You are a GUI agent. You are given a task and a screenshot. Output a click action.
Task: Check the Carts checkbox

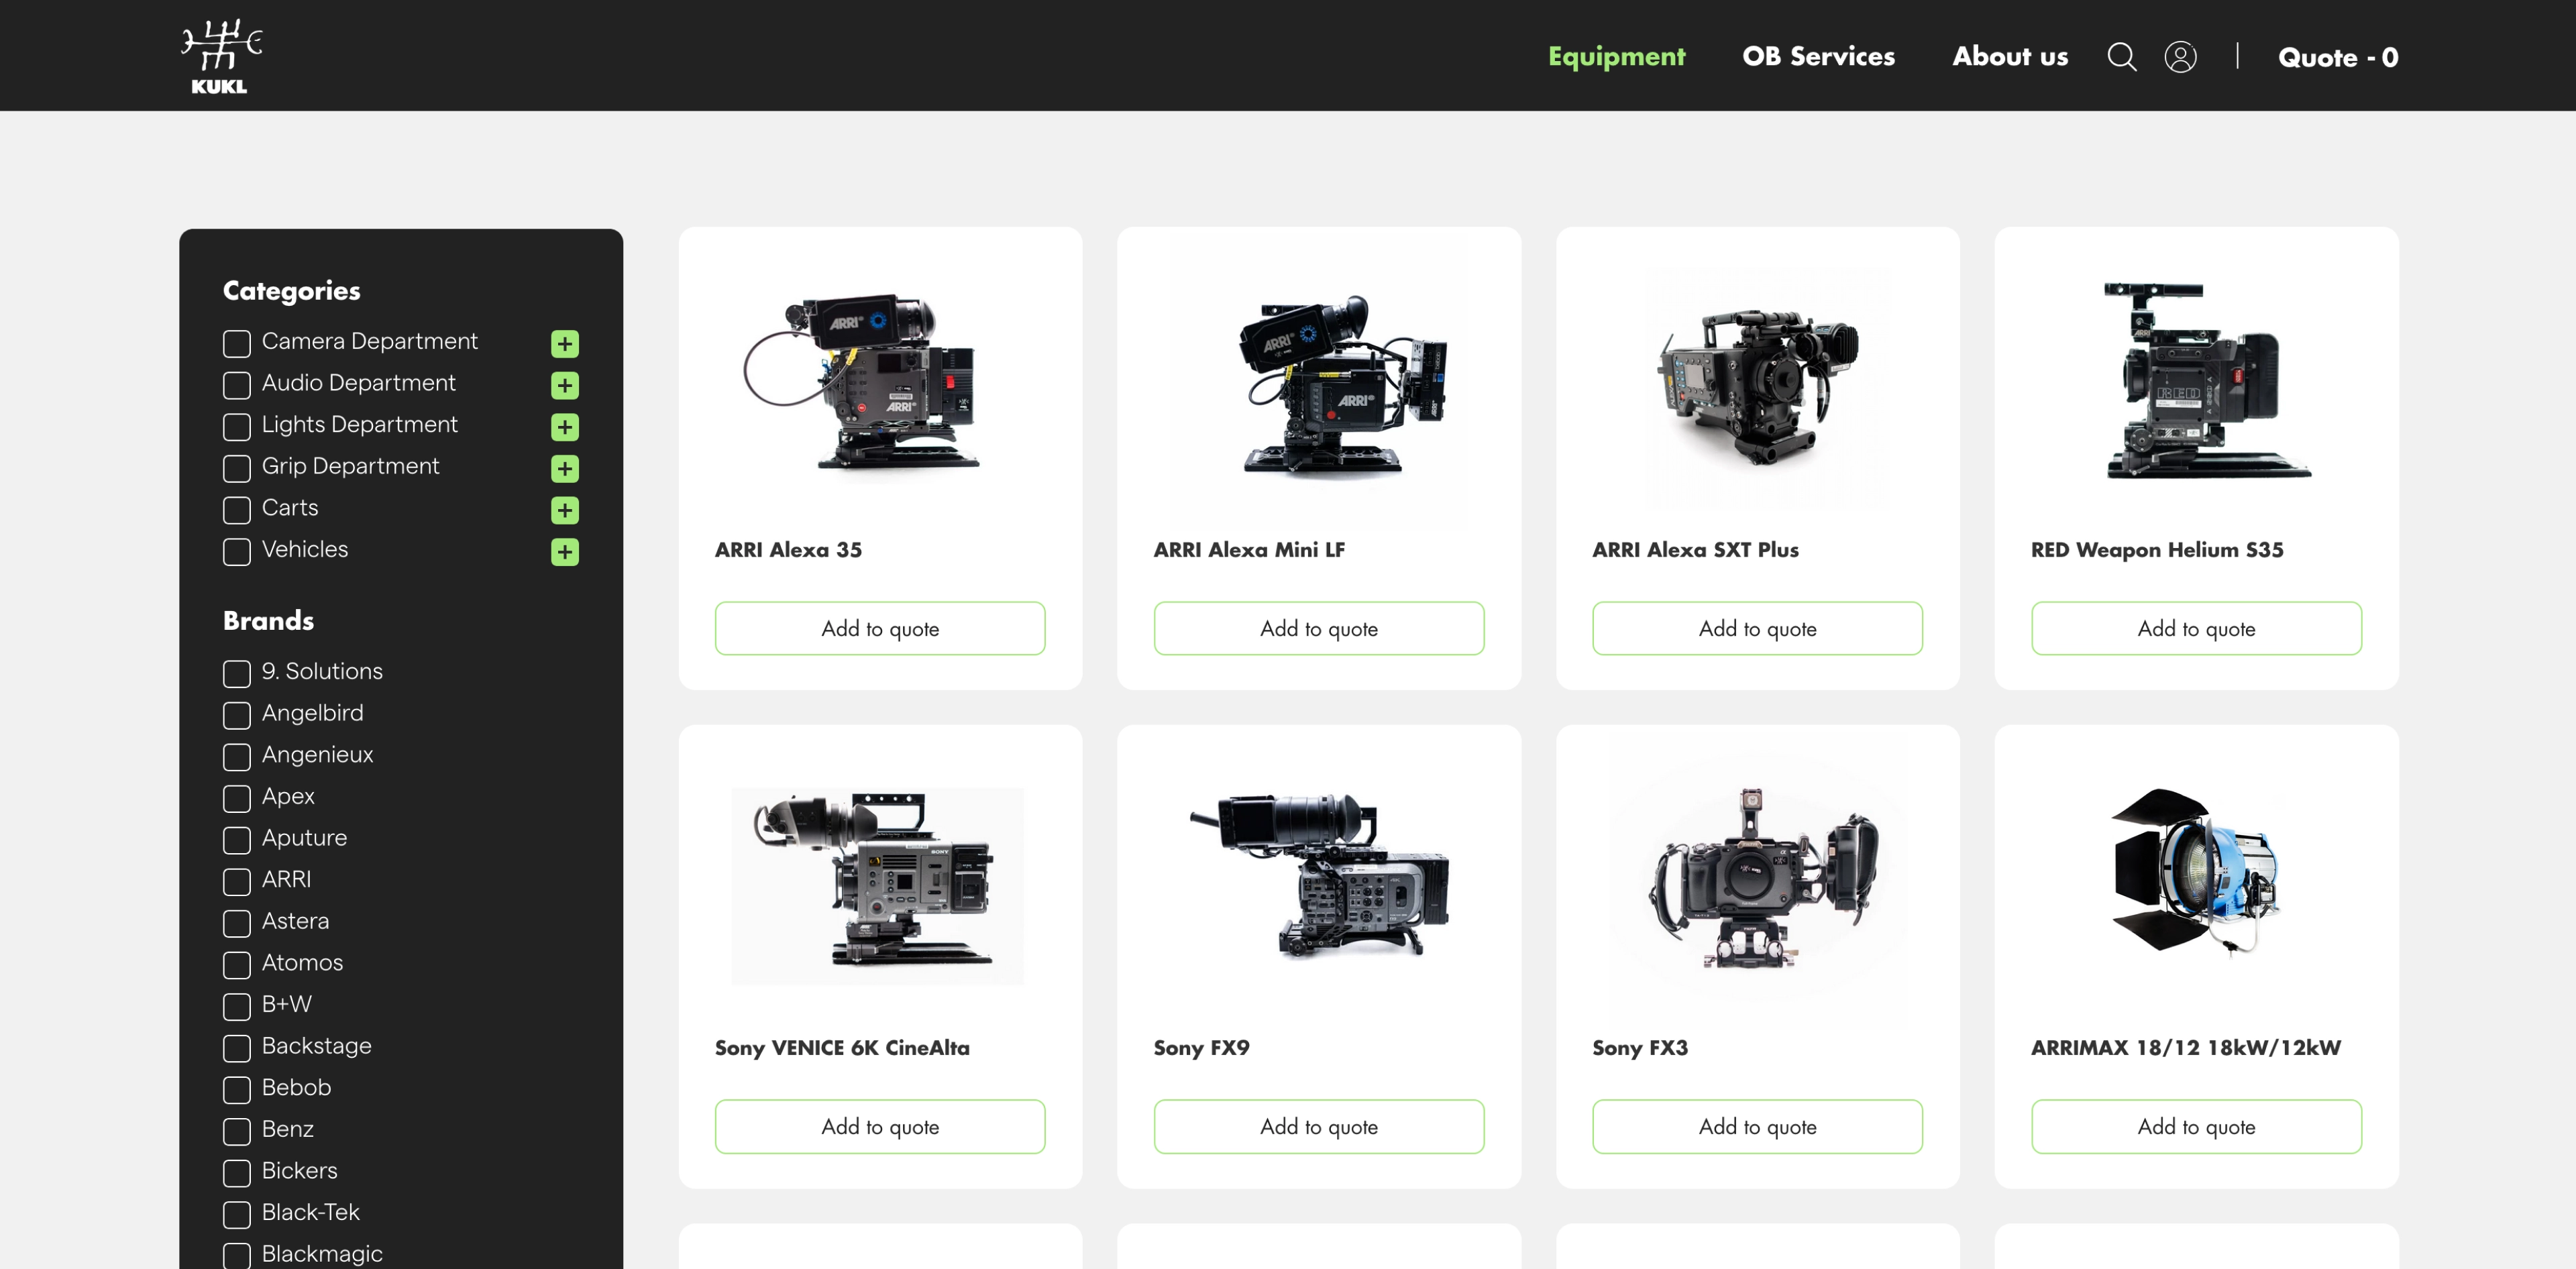pos(237,510)
